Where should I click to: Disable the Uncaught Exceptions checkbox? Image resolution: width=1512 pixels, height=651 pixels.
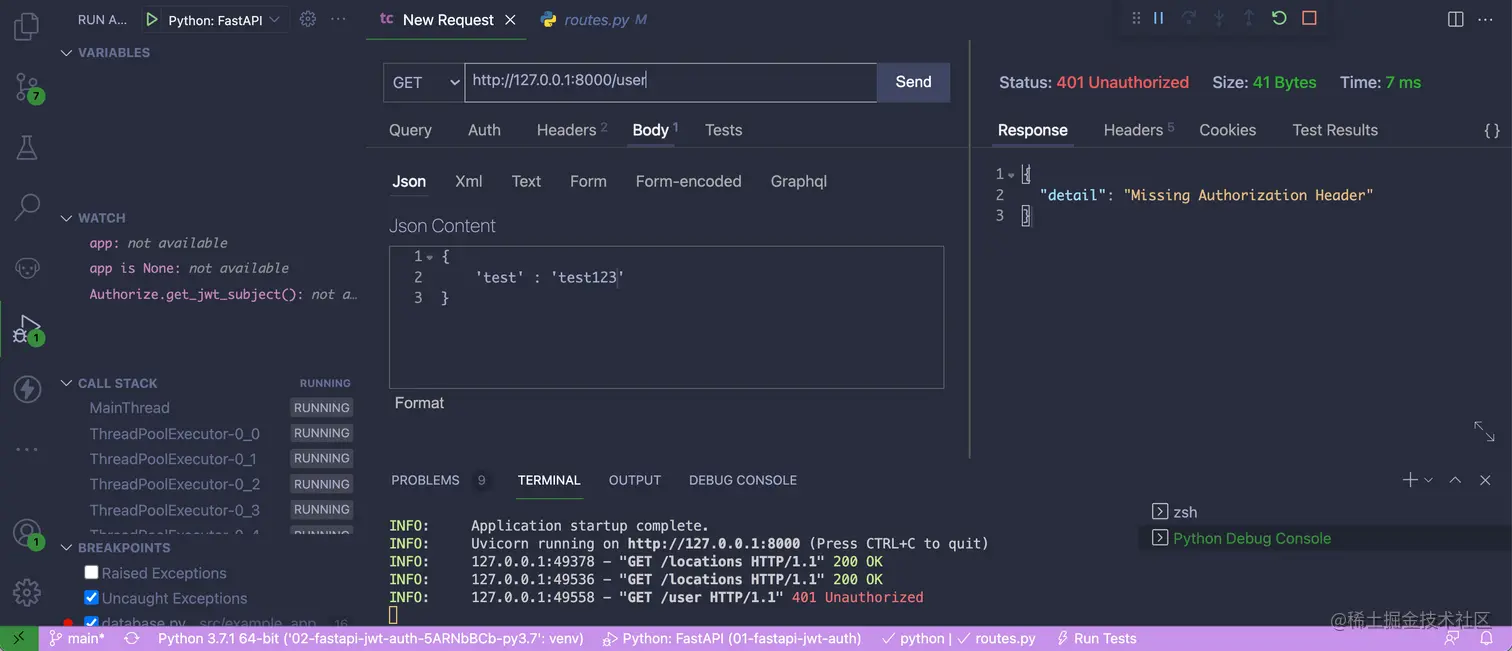[x=91, y=597]
